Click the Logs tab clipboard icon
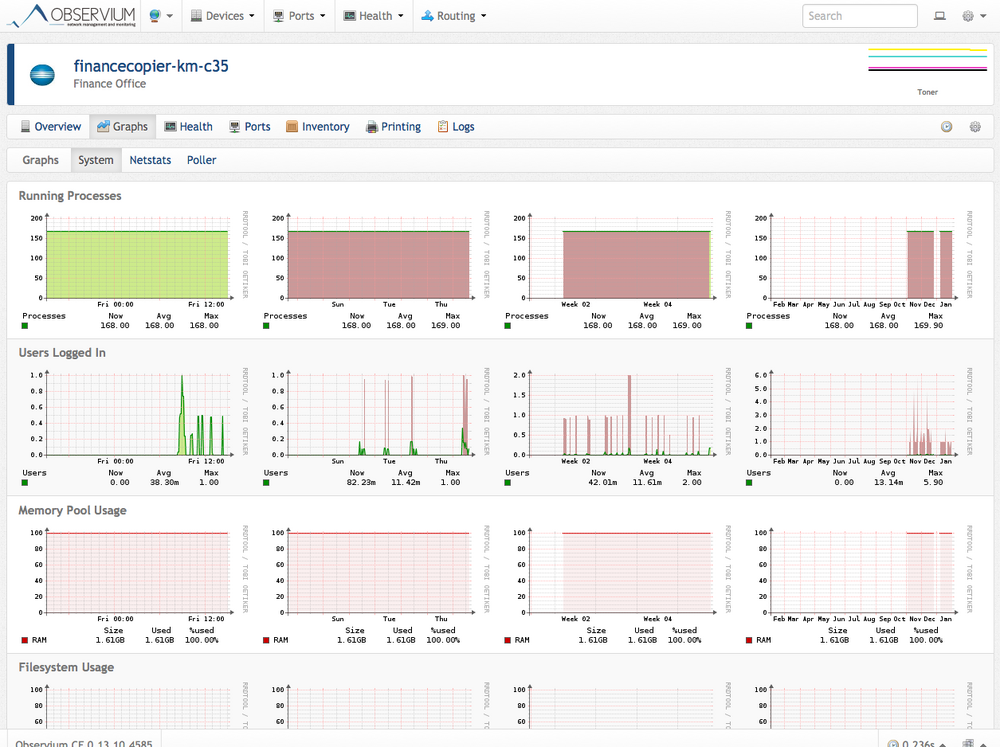The width and height of the screenshot is (1000, 747). (x=443, y=127)
